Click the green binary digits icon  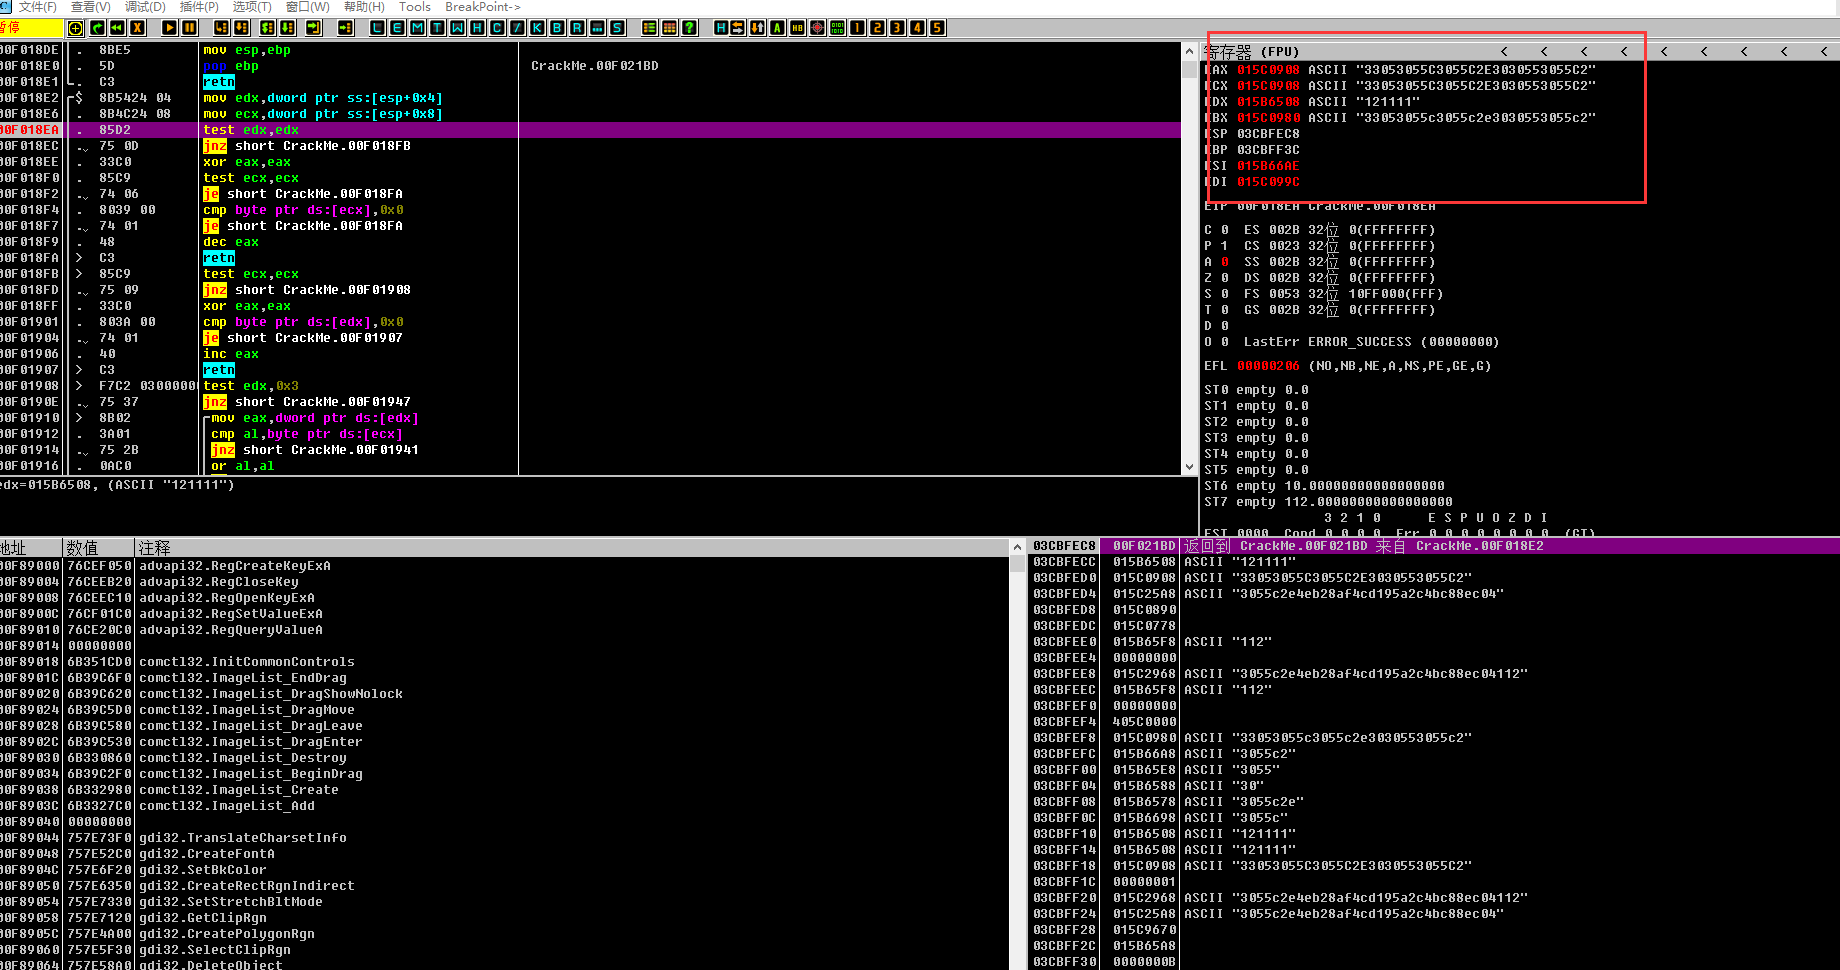837,28
